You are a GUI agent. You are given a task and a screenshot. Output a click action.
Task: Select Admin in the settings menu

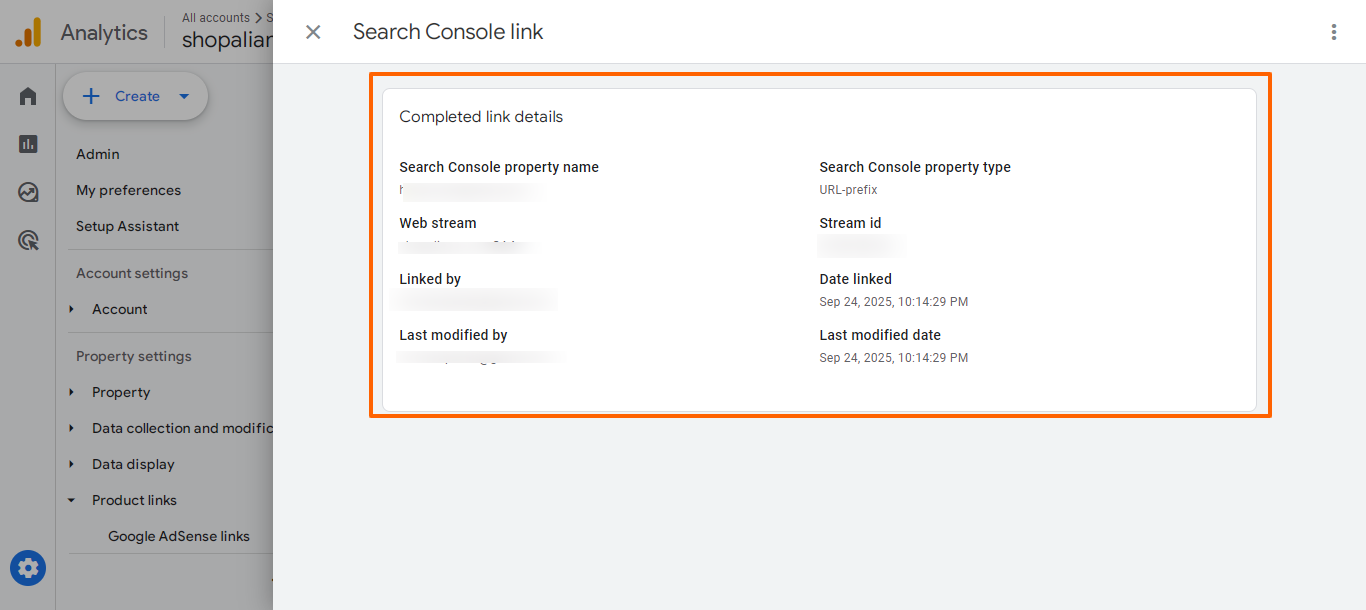(x=98, y=154)
